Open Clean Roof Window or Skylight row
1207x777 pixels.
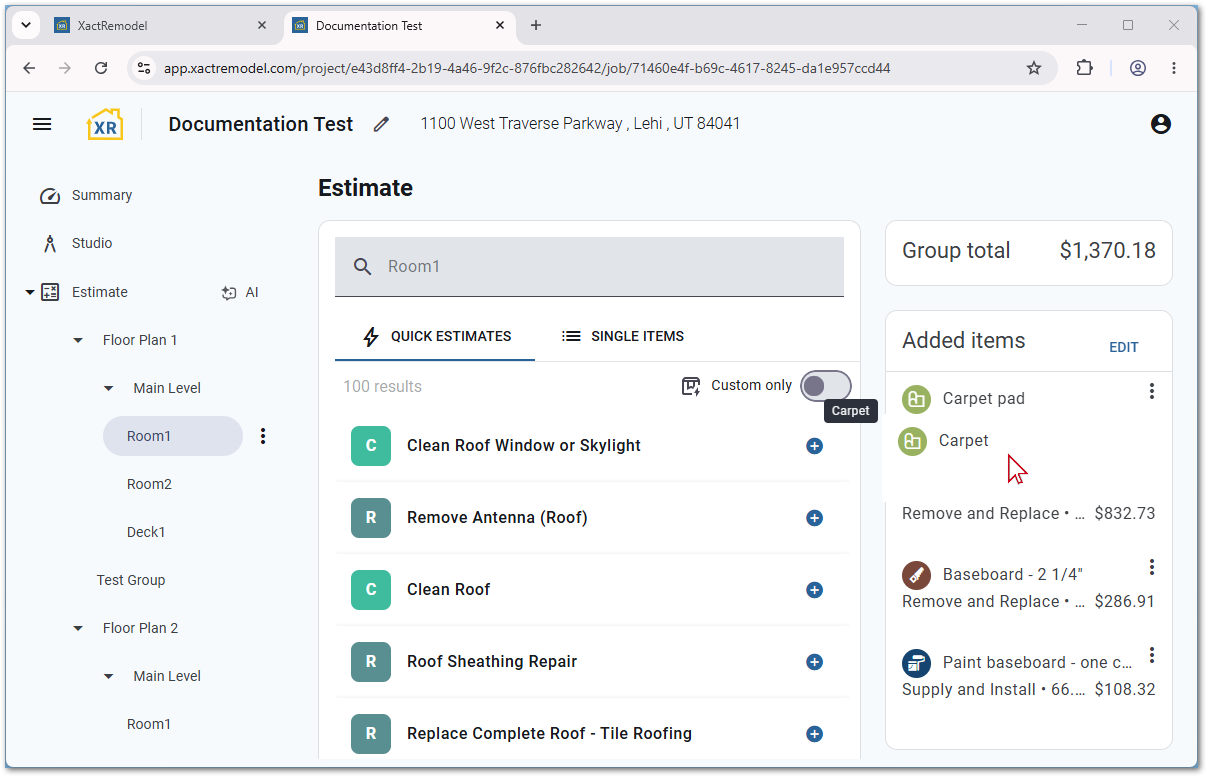tap(591, 446)
